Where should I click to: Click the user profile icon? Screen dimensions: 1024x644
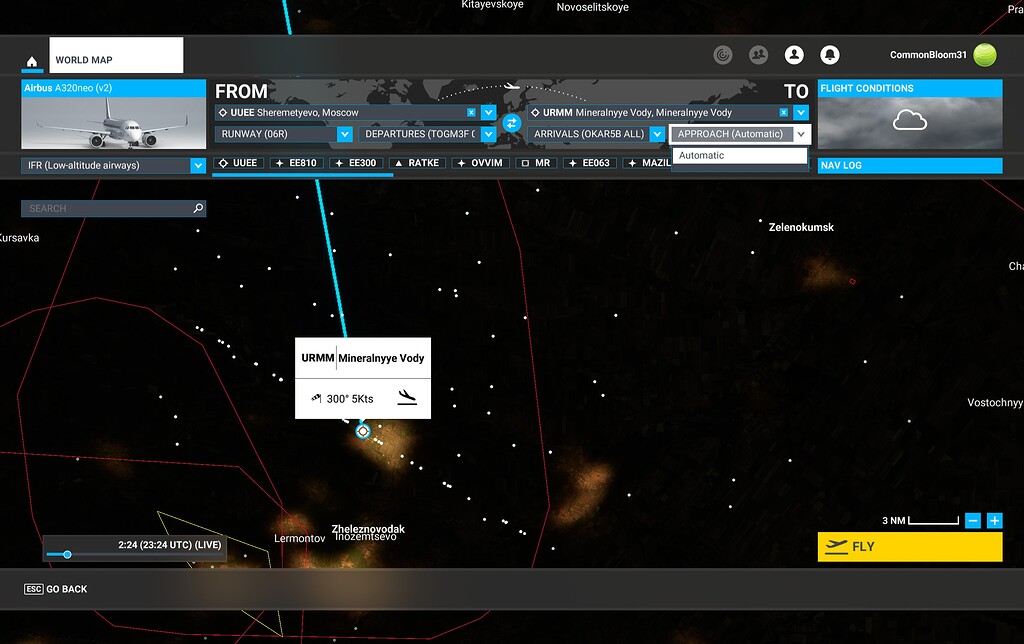click(x=795, y=55)
